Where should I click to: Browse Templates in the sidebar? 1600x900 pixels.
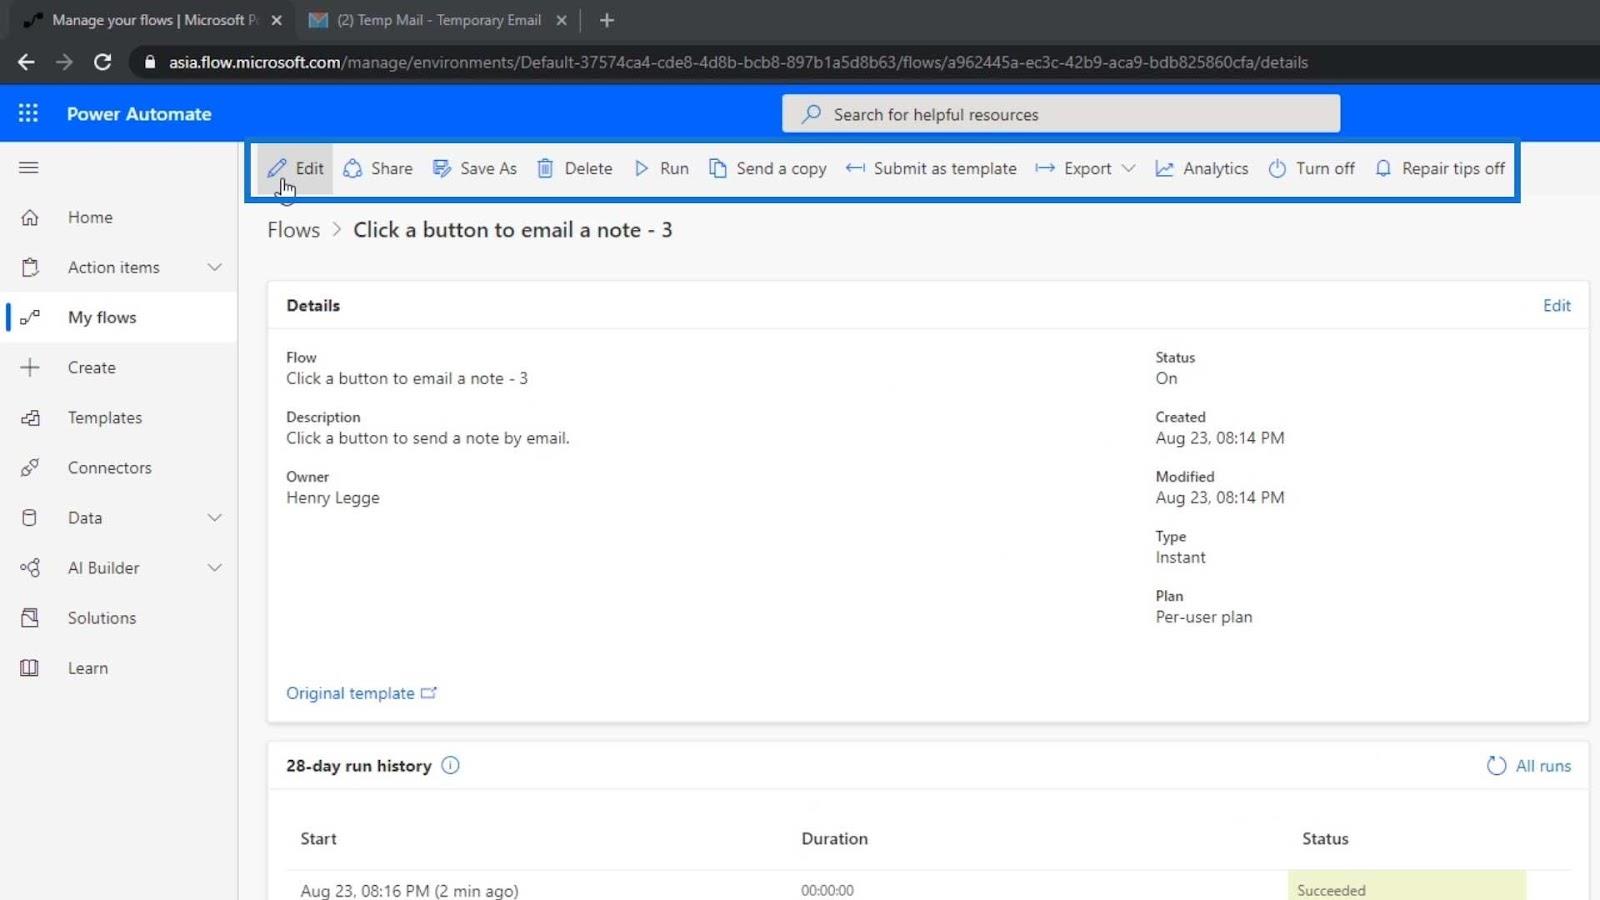click(x=105, y=417)
